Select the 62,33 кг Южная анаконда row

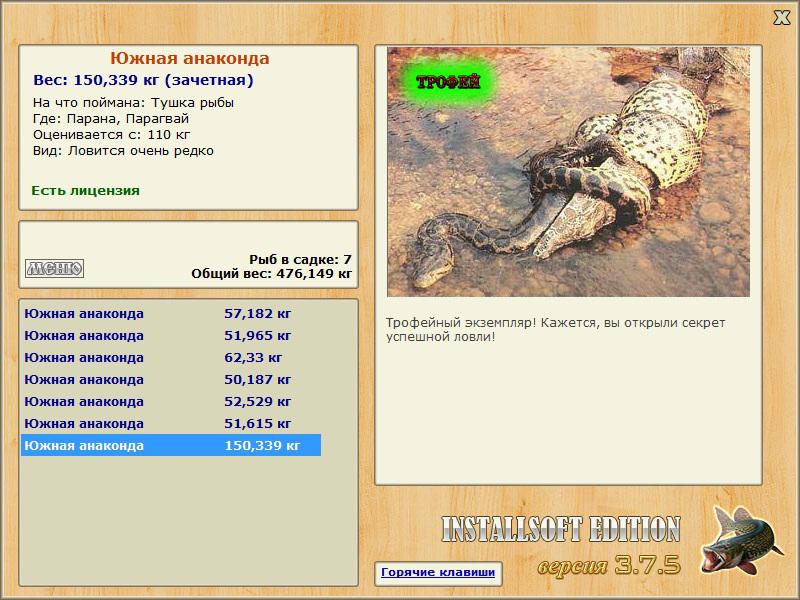[x=171, y=358]
